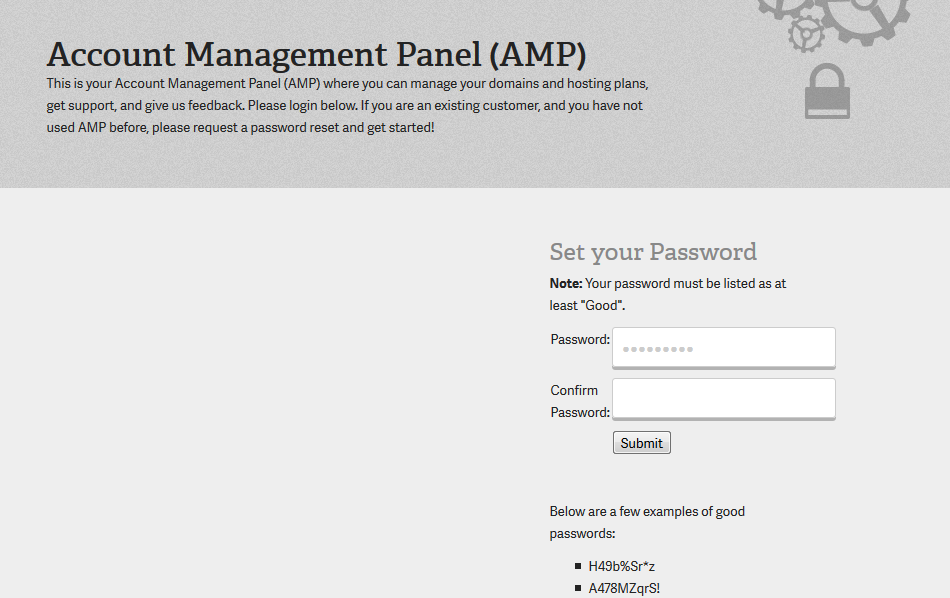Select the example password H49b%Sr*z
The height and width of the screenshot is (598, 950).
coord(622,566)
